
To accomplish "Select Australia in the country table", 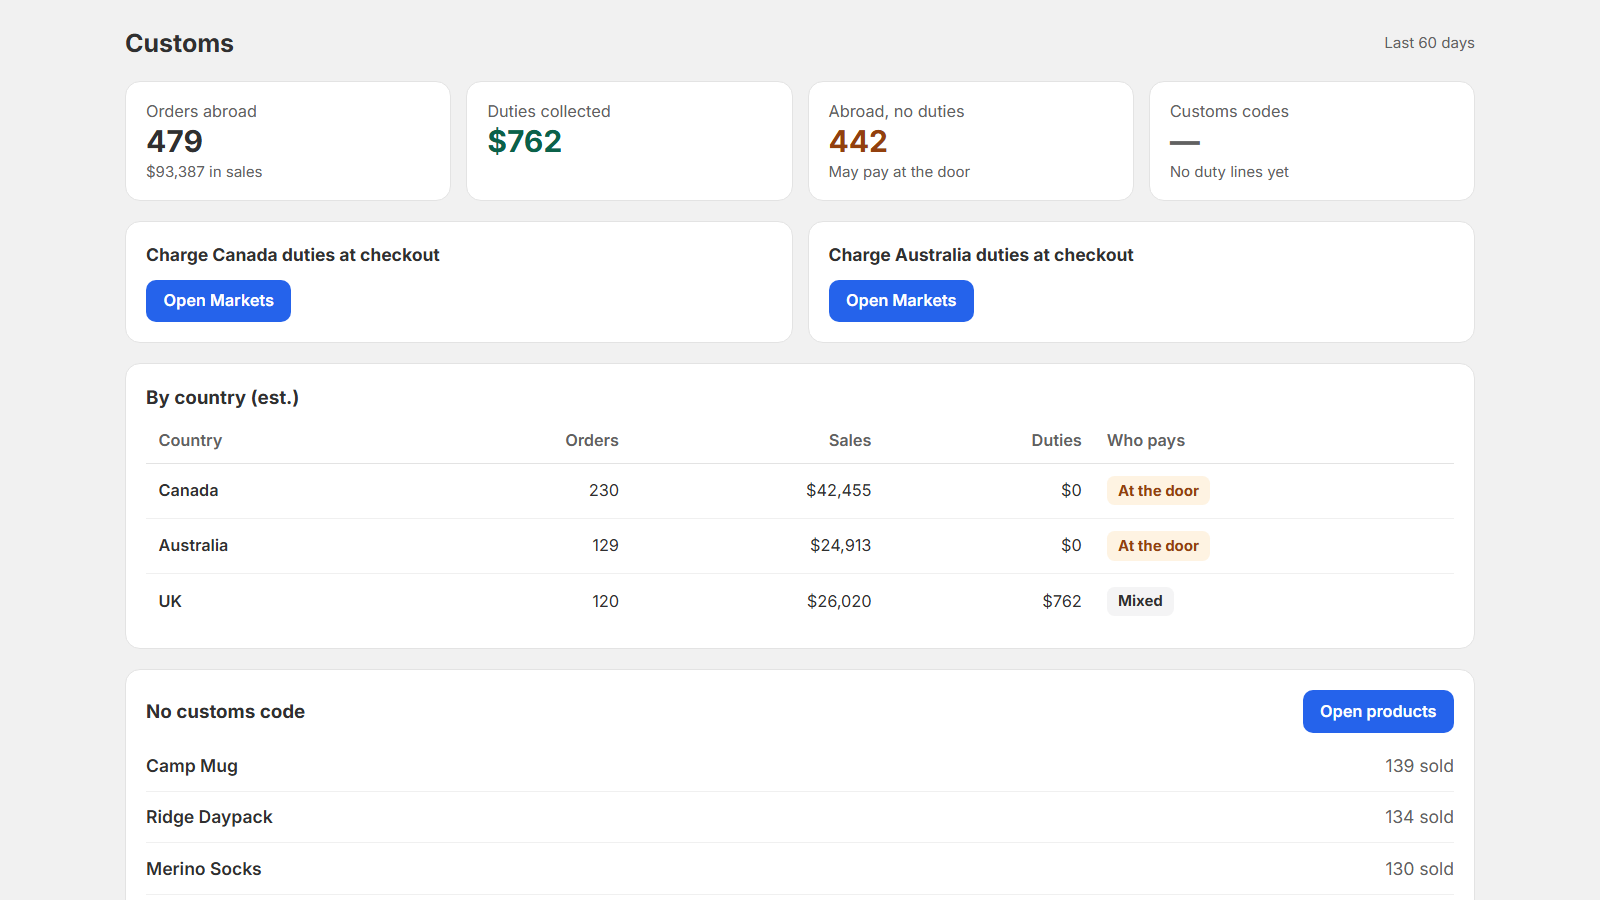I will coord(193,545).
